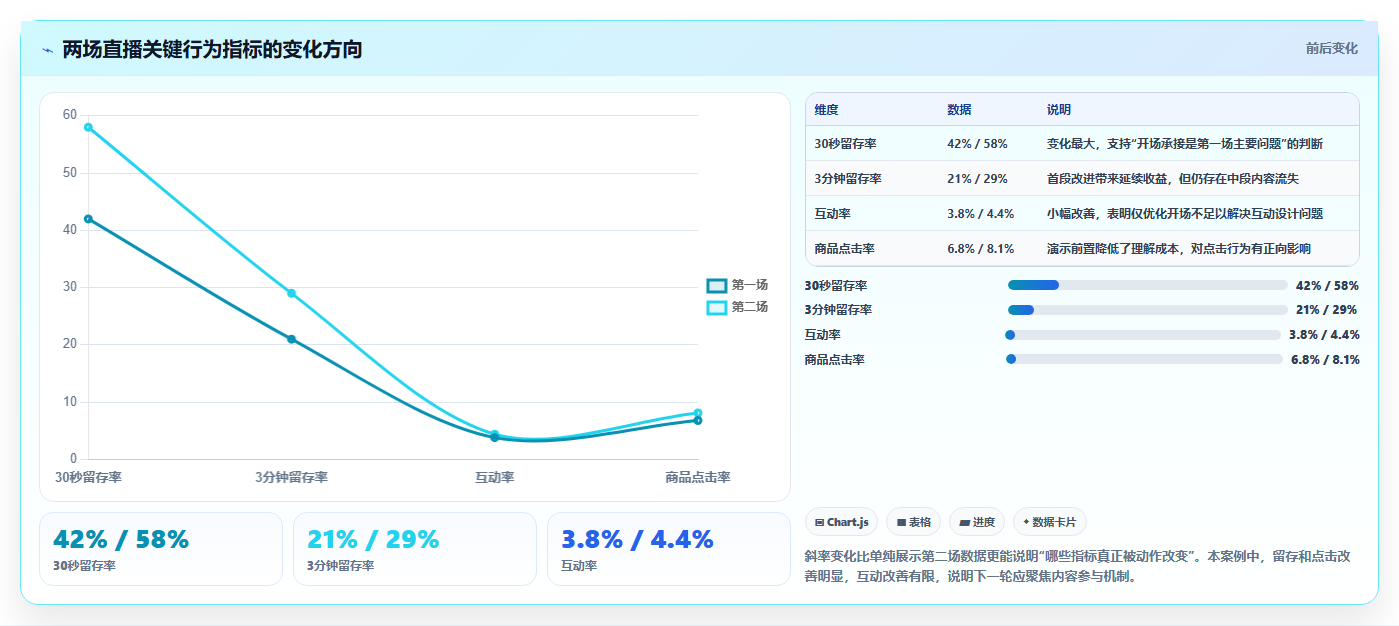Click the 前后变化 label in header
Viewport: 1399px width, 626px height.
pyautogui.click(x=1331, y=48)
